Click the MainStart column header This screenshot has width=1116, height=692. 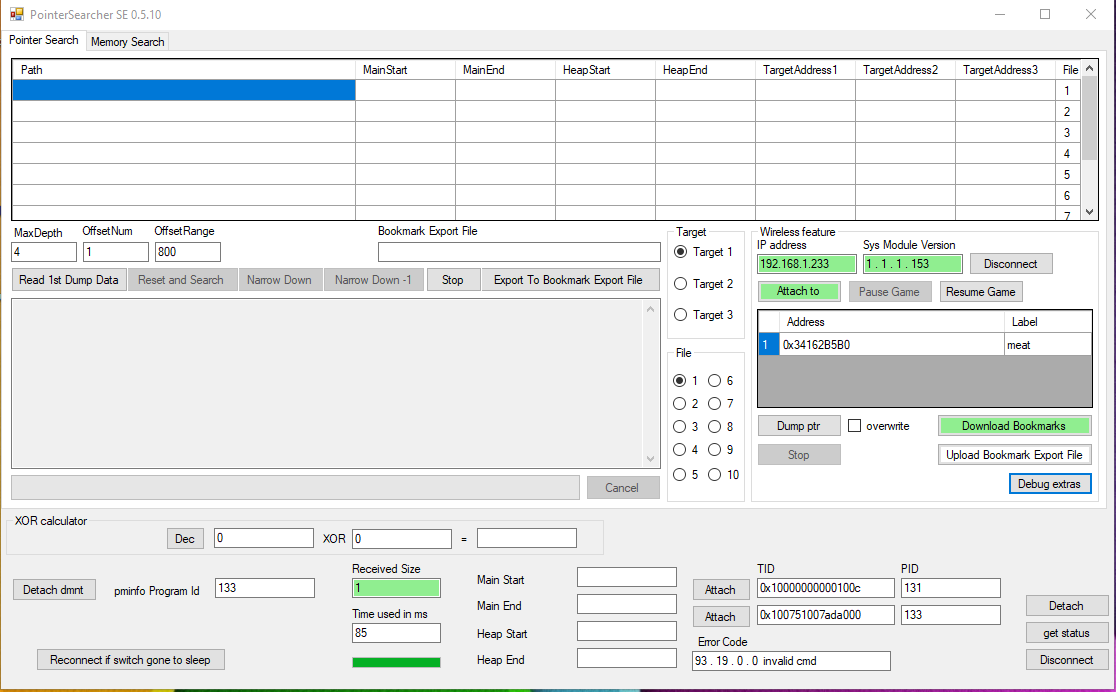(x=406, y=70)
